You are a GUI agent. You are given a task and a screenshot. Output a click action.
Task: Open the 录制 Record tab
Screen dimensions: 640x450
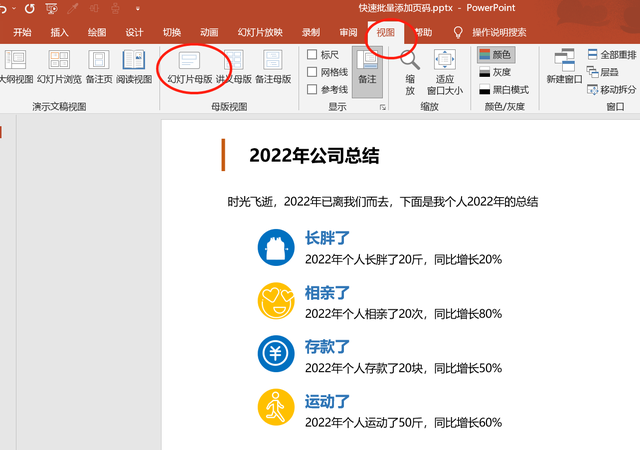pos(311,32)
